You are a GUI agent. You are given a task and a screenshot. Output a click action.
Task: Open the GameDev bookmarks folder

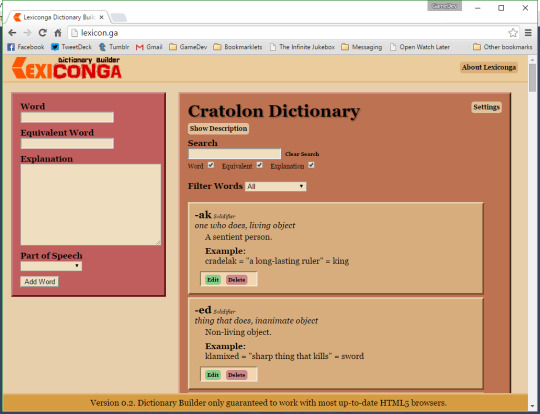(188, 47)
